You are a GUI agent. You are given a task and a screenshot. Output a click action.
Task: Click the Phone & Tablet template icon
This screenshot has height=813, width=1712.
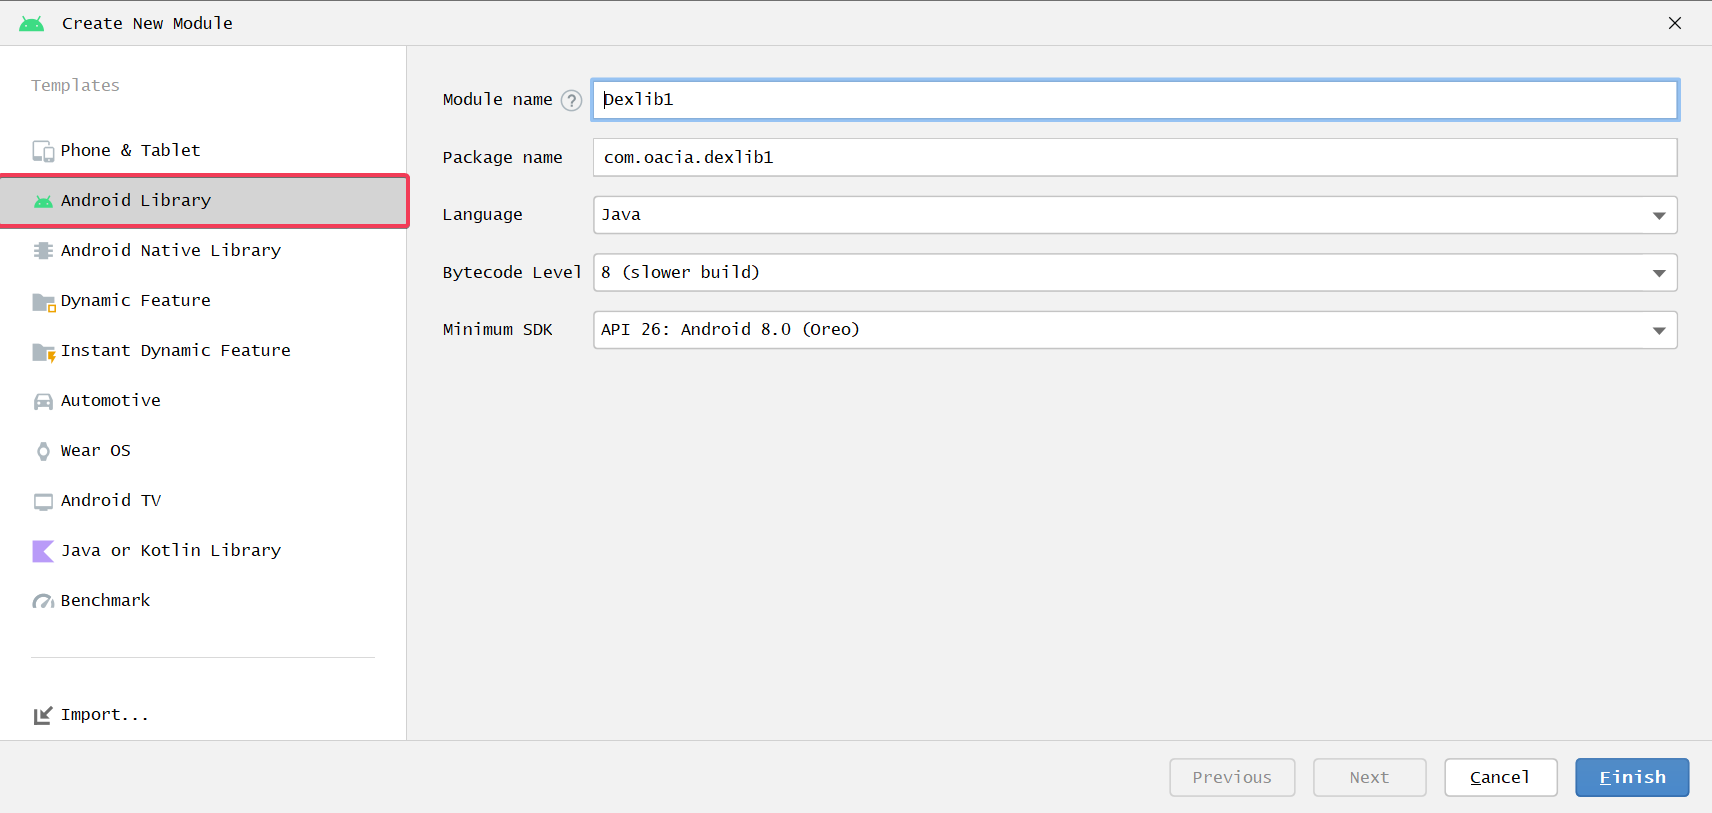click(x=43, y=151)
